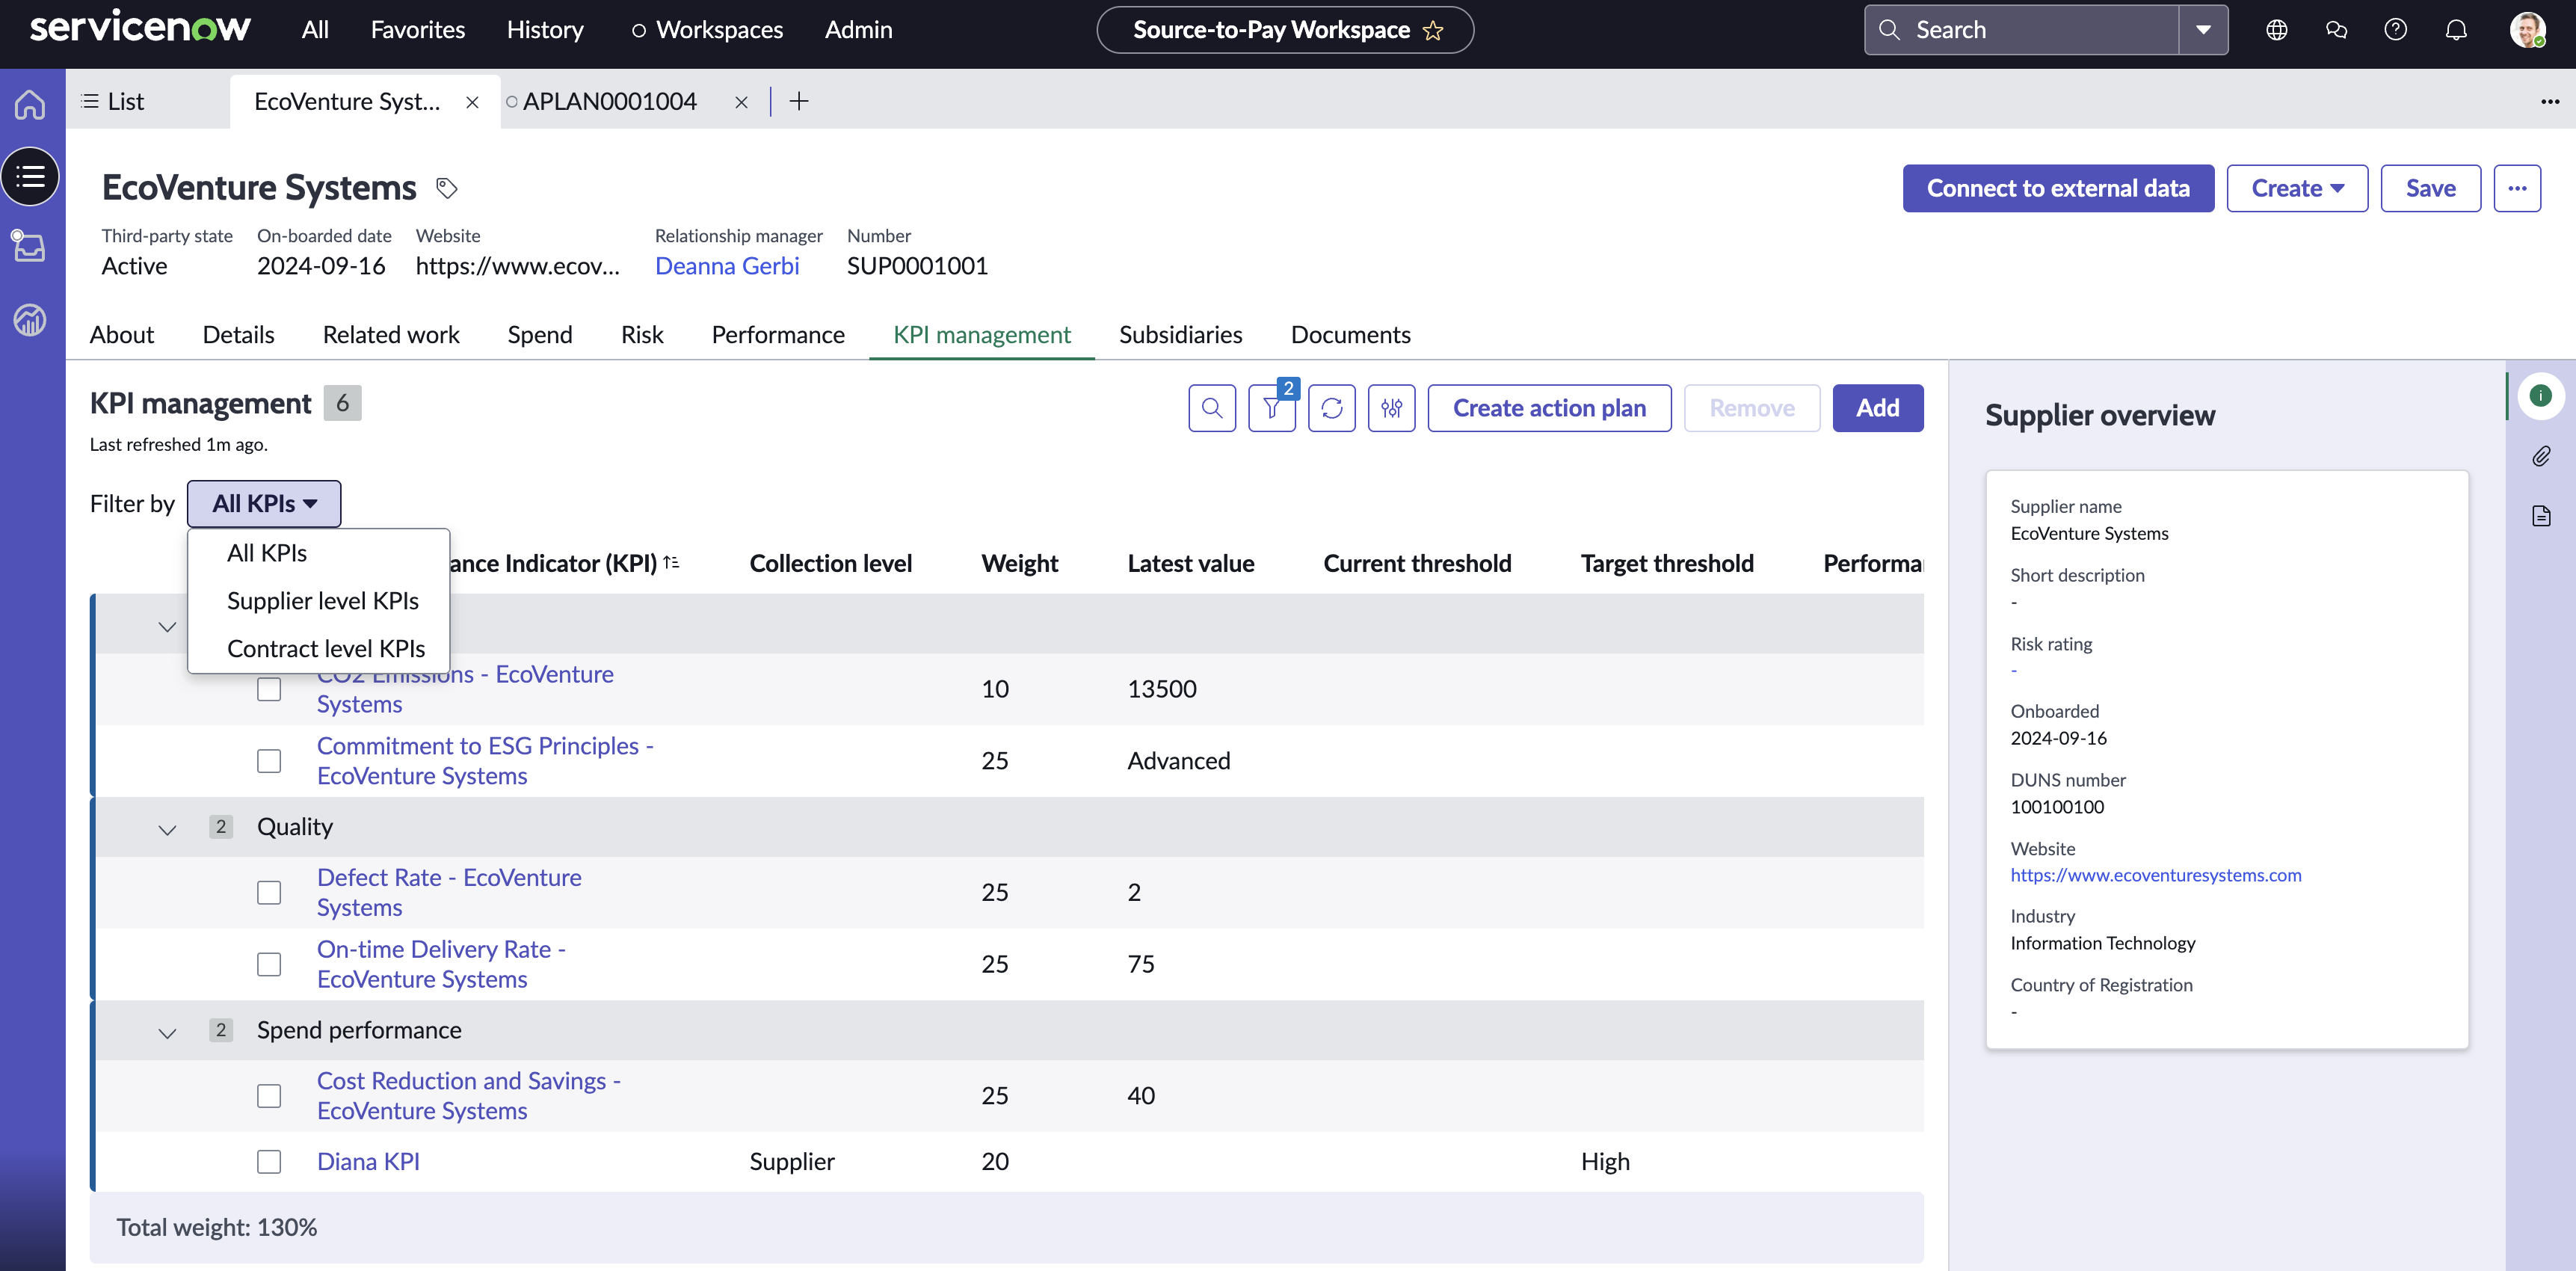The width and height of the screenshot is (2576, 1271).
Task: Open the KPI list filter icon
Action: click(1272, 408)
